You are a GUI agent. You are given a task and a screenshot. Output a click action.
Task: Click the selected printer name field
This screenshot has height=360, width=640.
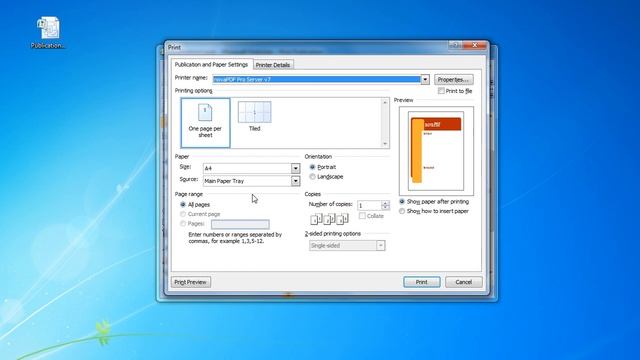pyautogui.click(x=316, y=79)
